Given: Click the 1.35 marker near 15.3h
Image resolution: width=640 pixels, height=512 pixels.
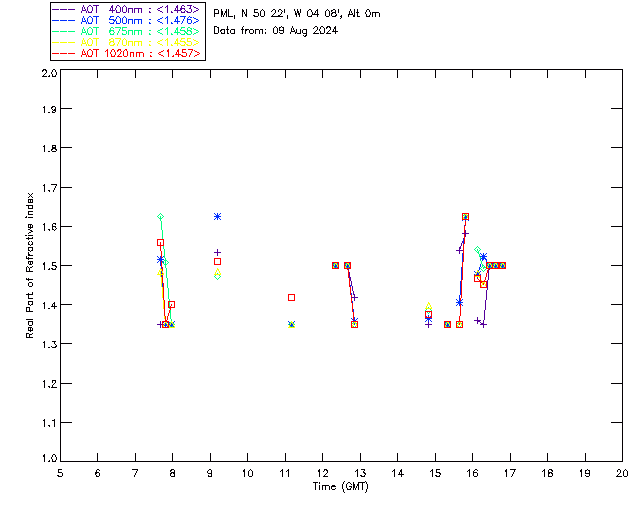Looking at the screenshot, I should pyautogui.click(x=447, y=324).
